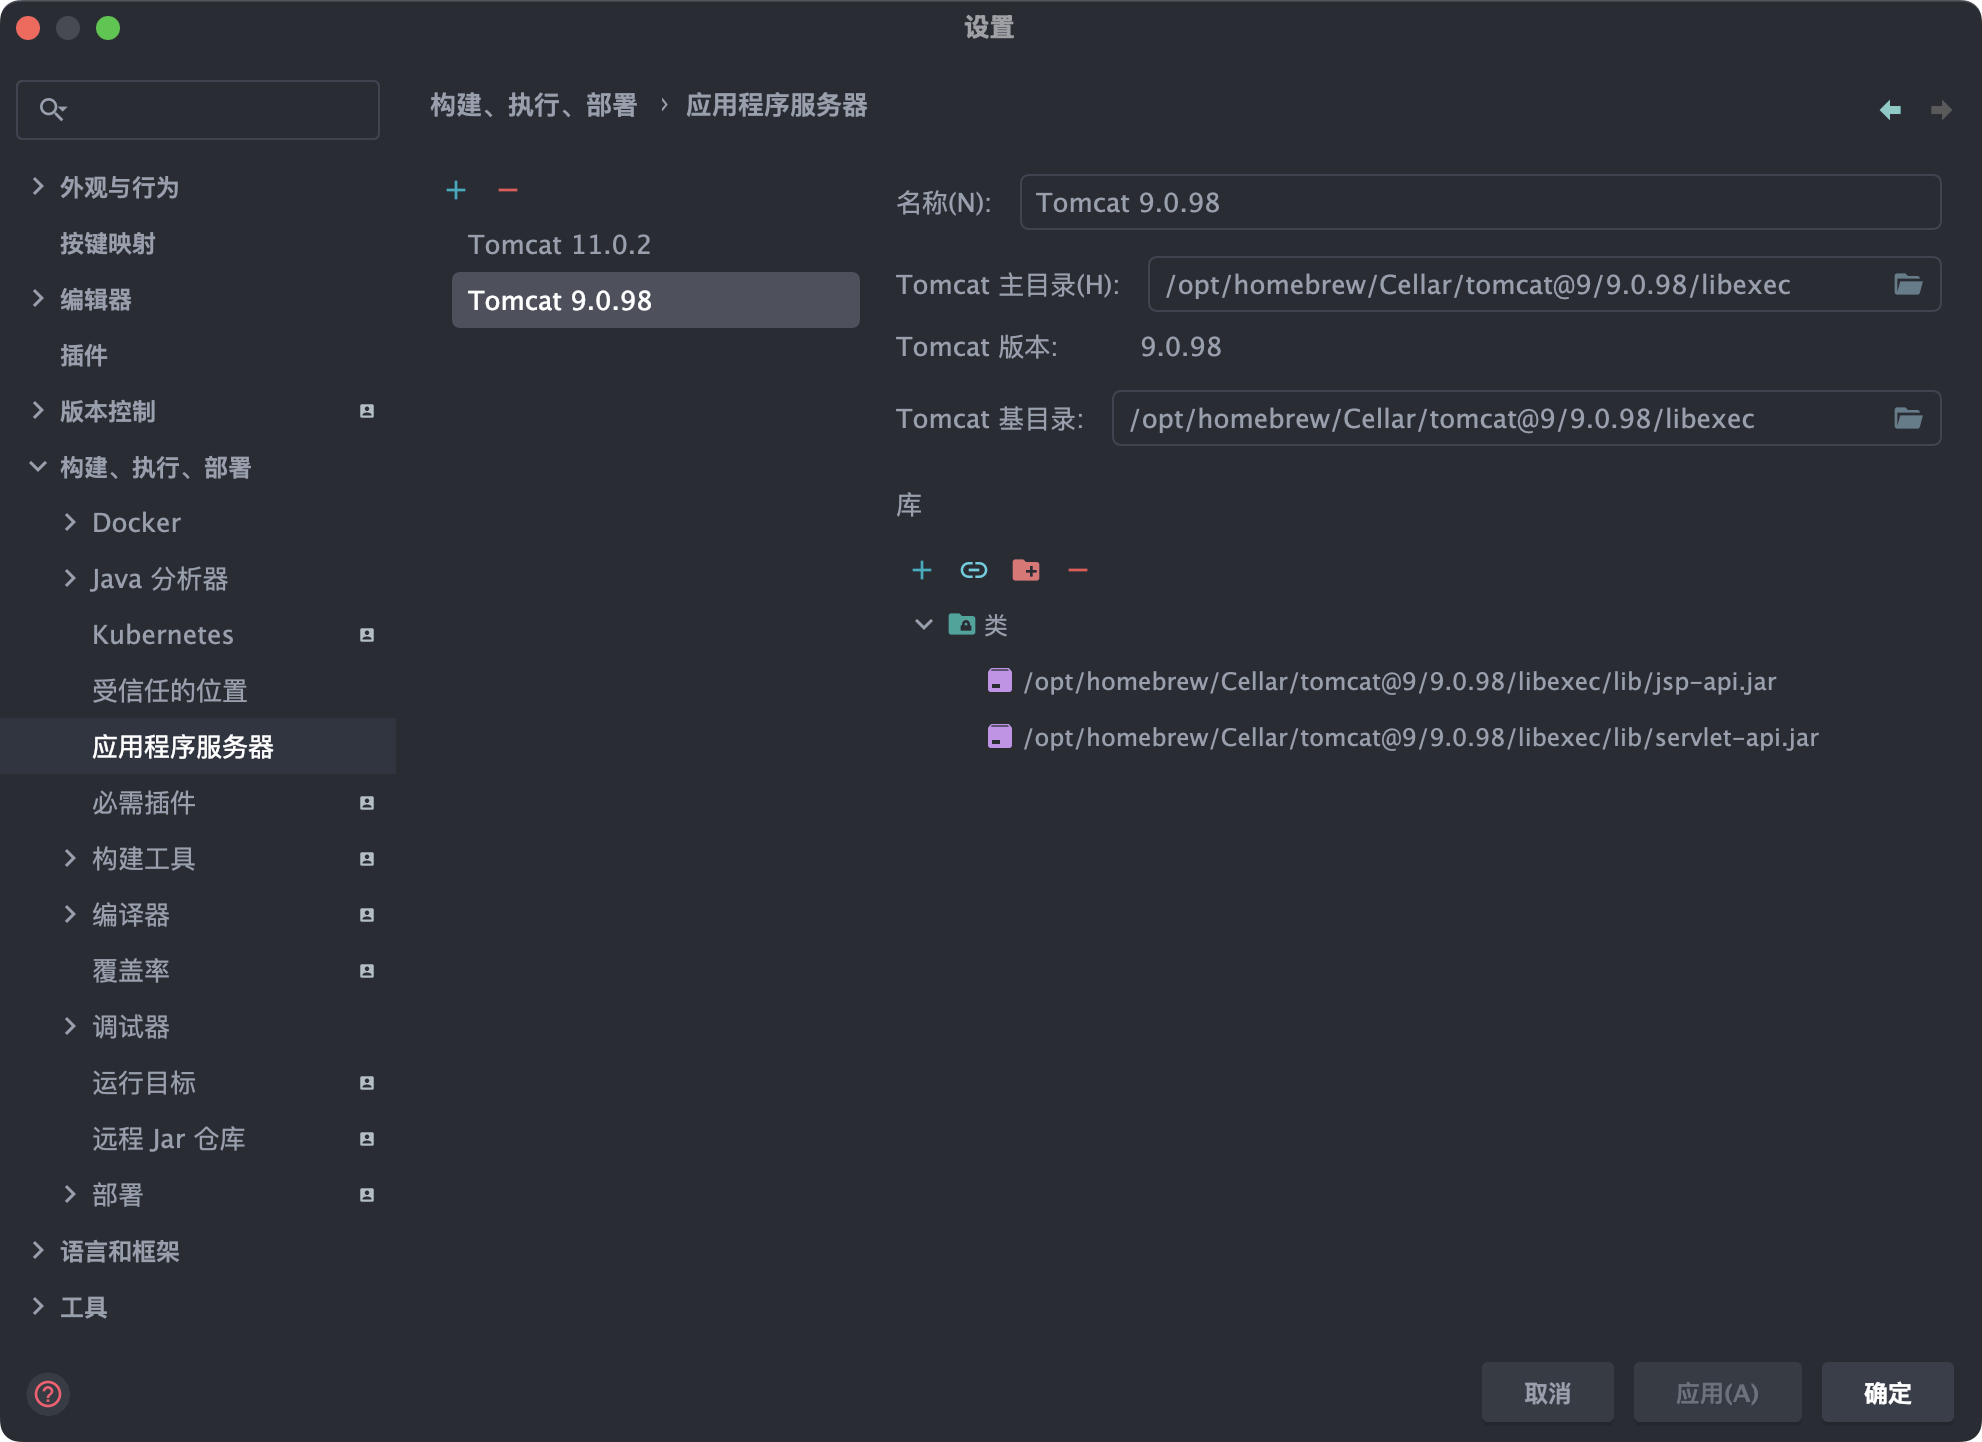Click the settings search field
This screenshot has width=1982, height=1442.
pos(198,109)
